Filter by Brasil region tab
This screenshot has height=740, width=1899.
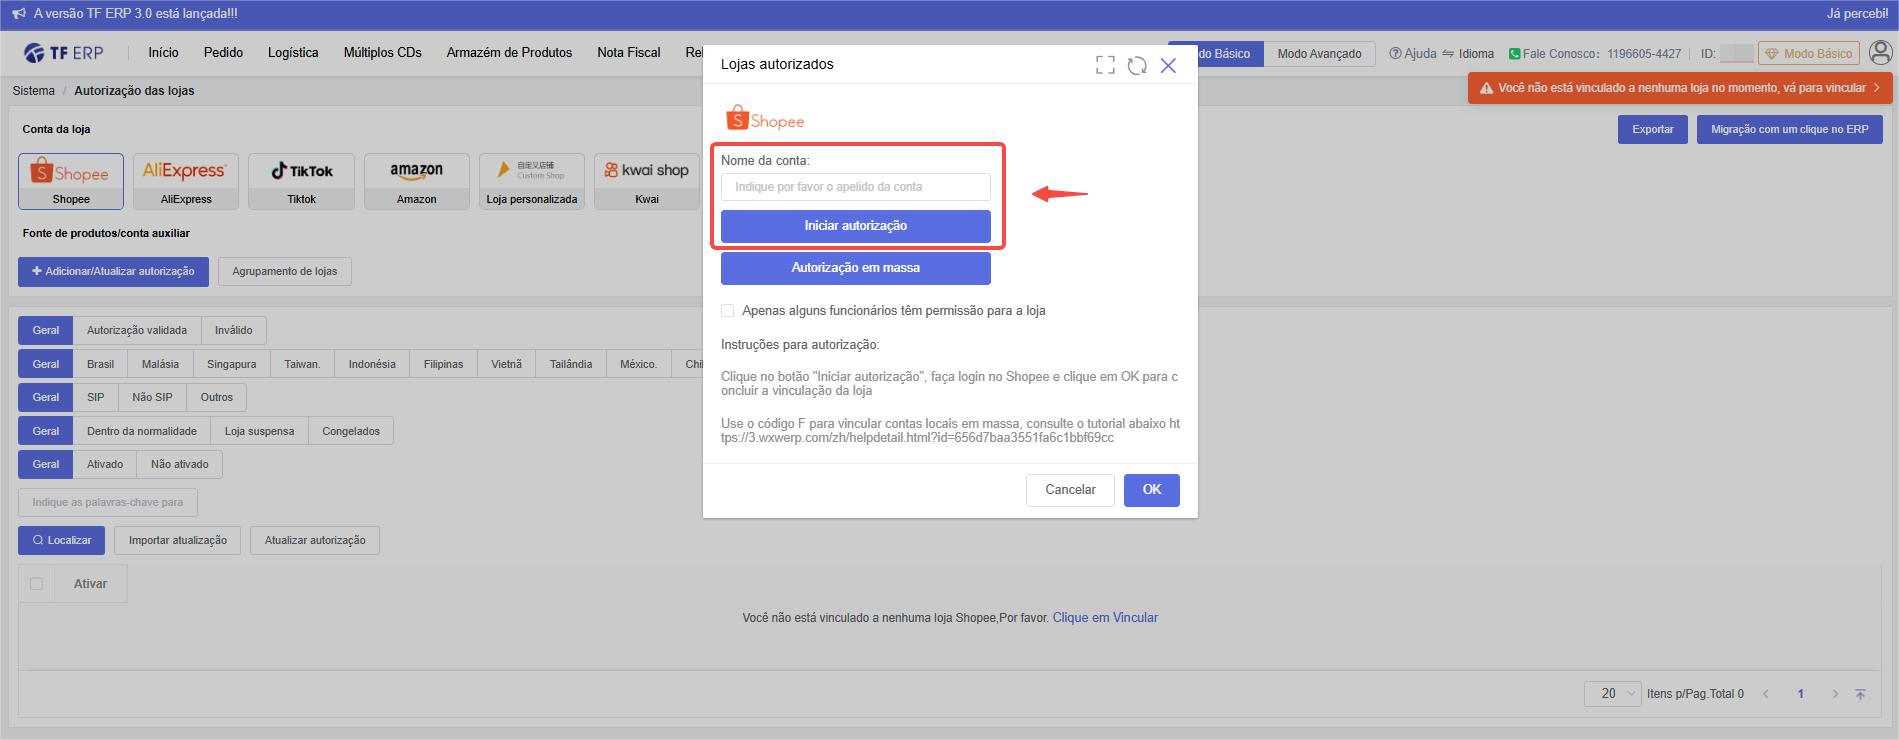click(x=100, y=364)
